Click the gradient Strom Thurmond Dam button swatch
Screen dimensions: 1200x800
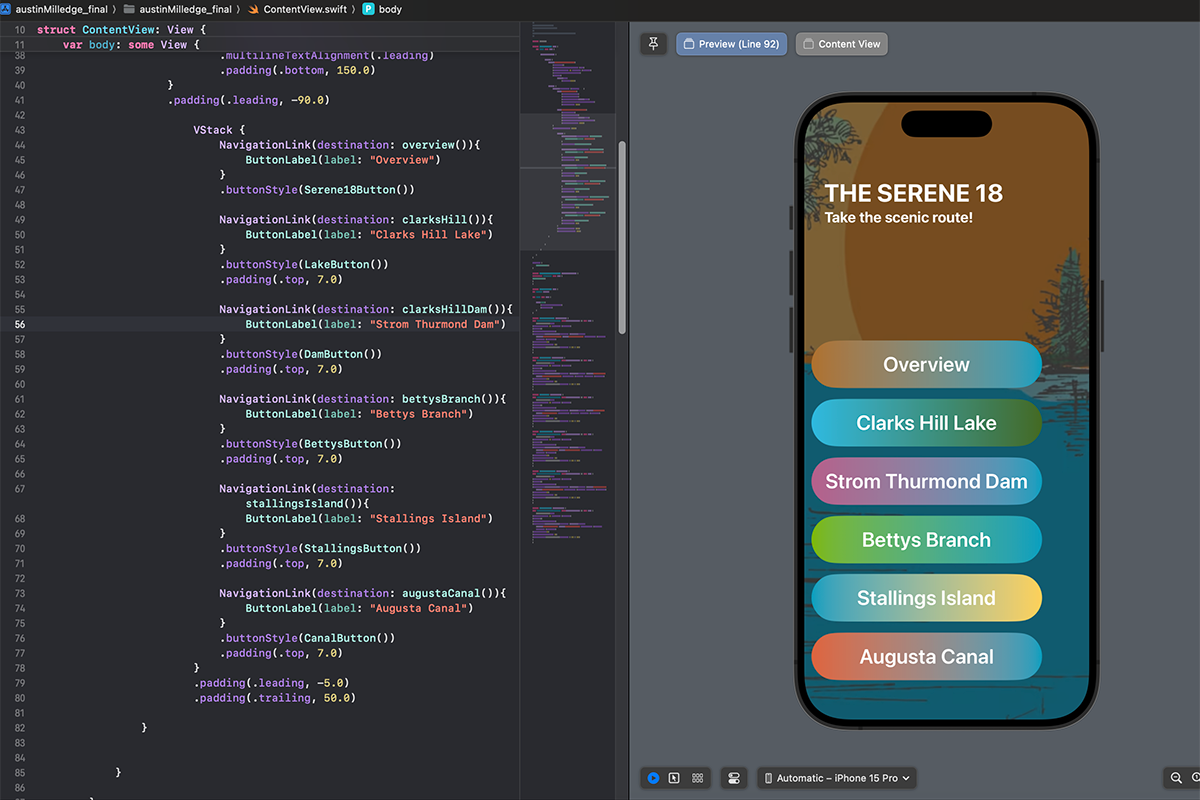[925, 481]
